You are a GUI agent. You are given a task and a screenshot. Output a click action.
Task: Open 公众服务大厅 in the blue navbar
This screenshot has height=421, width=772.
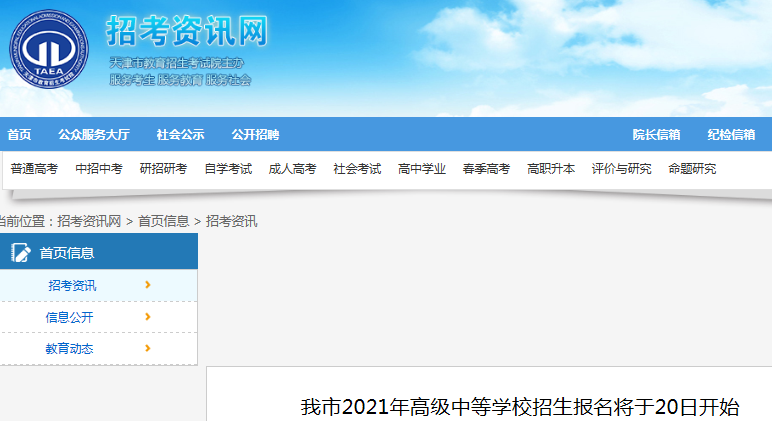(x=94, y=135)
